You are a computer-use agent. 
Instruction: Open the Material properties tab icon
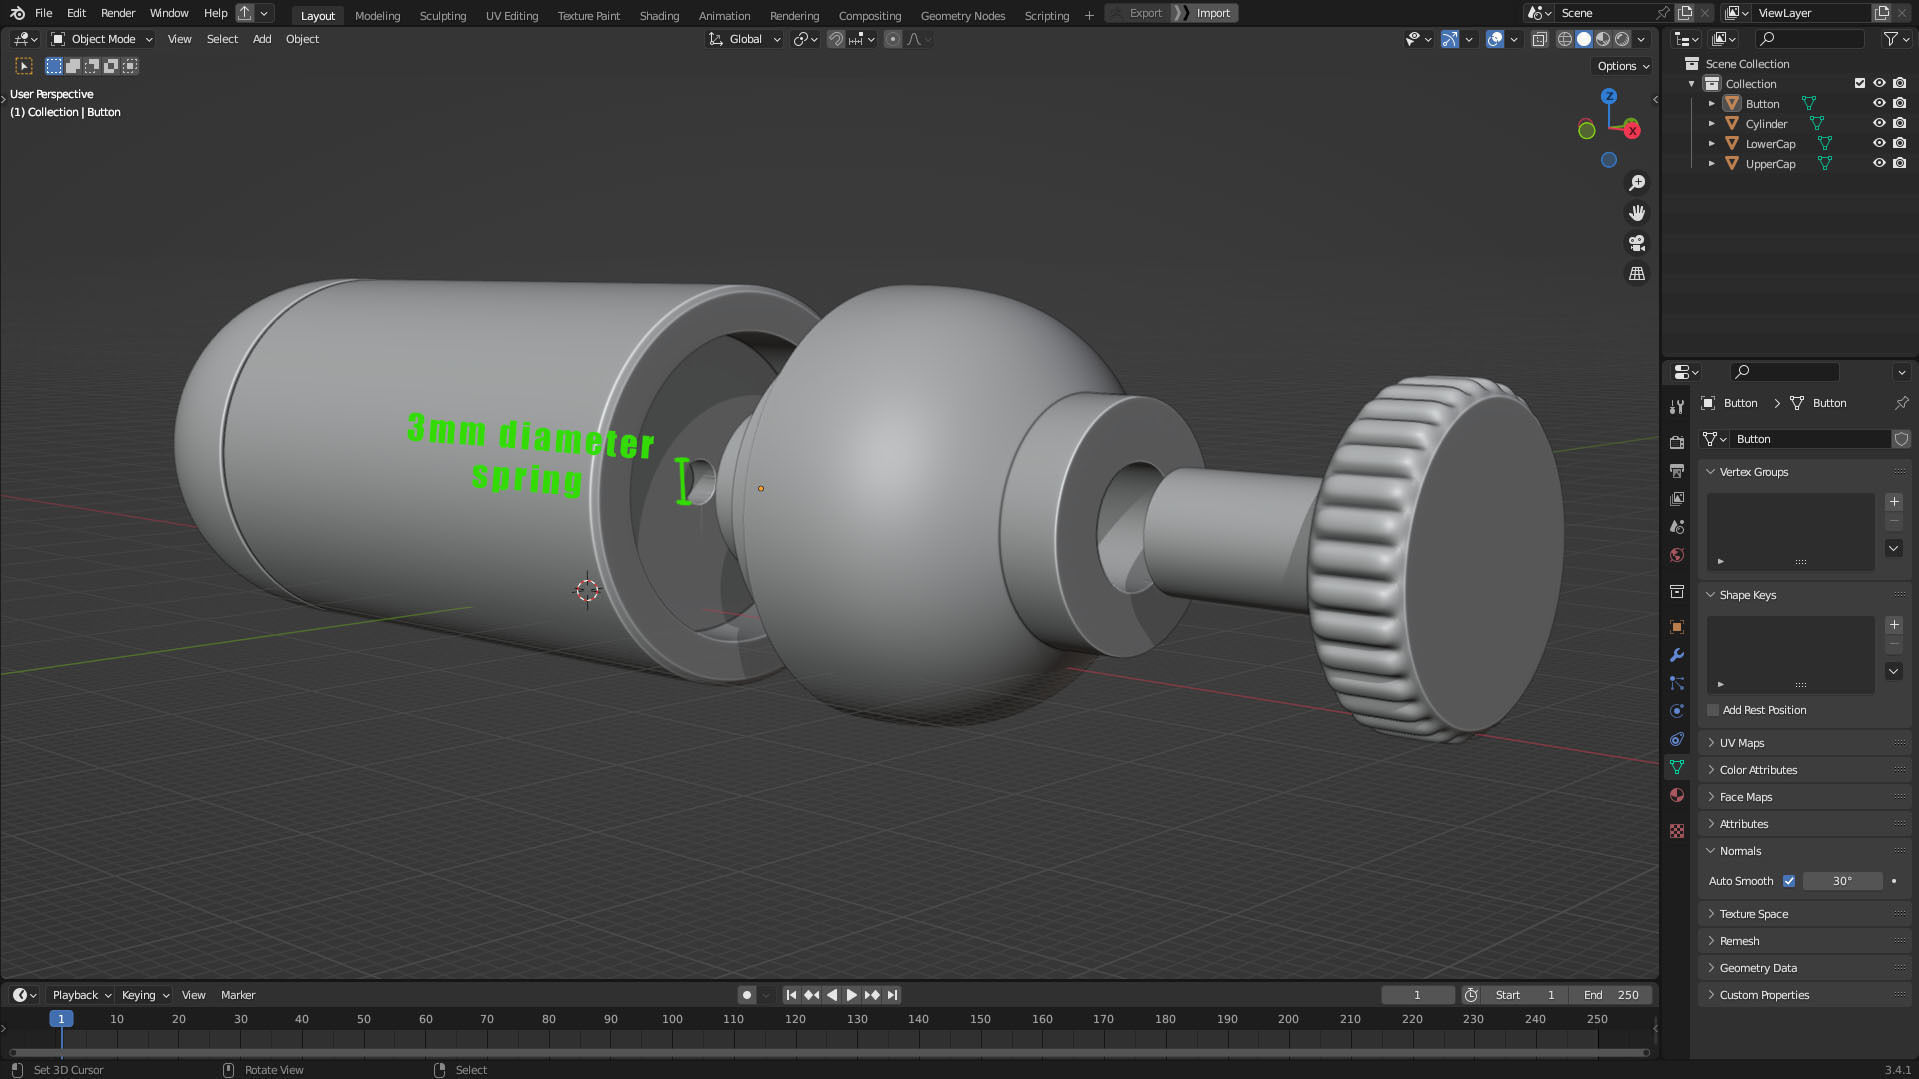1677,795
